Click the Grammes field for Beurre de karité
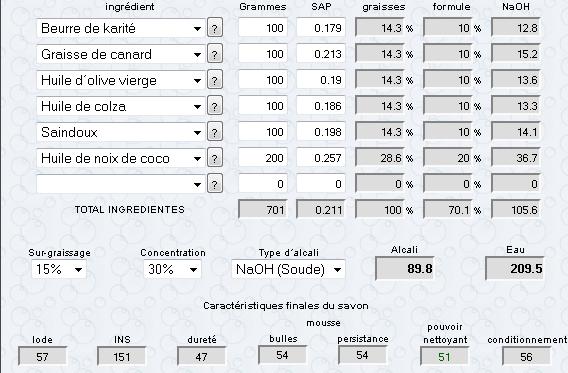Screen dimensions: 568x373 (263, 28)
